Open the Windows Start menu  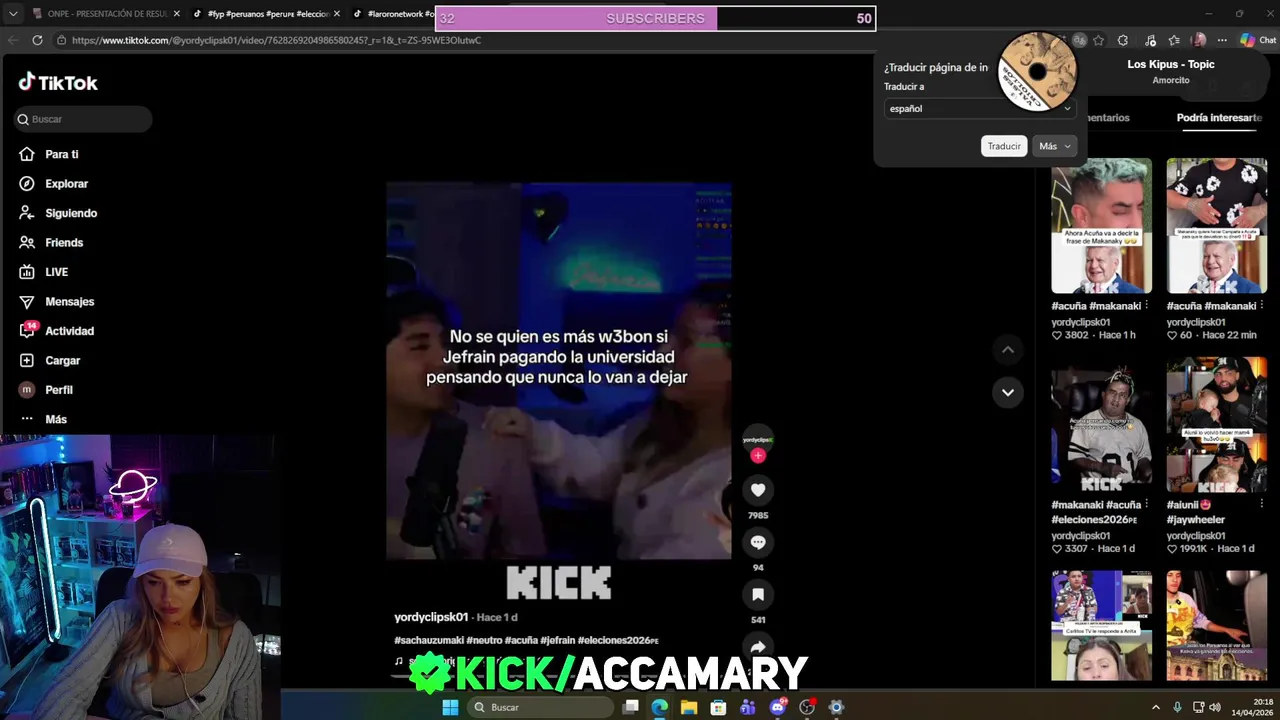pyautogui.click(x=450, y=707)
